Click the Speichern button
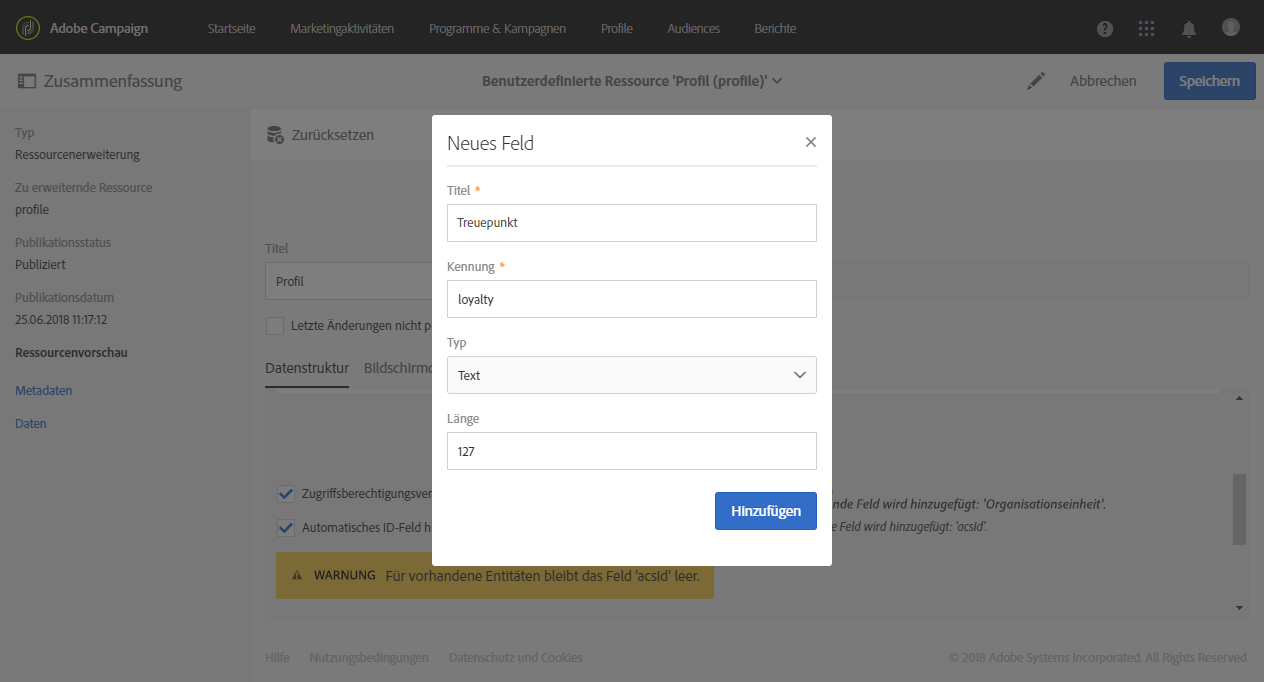 click(1209, 81)
